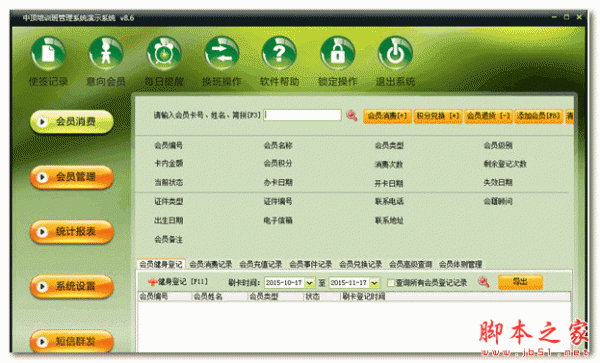The width and height of the screenshot is (600, 363).
Task: Open the 会员消费 sidebar button
Action: (72, 122)
